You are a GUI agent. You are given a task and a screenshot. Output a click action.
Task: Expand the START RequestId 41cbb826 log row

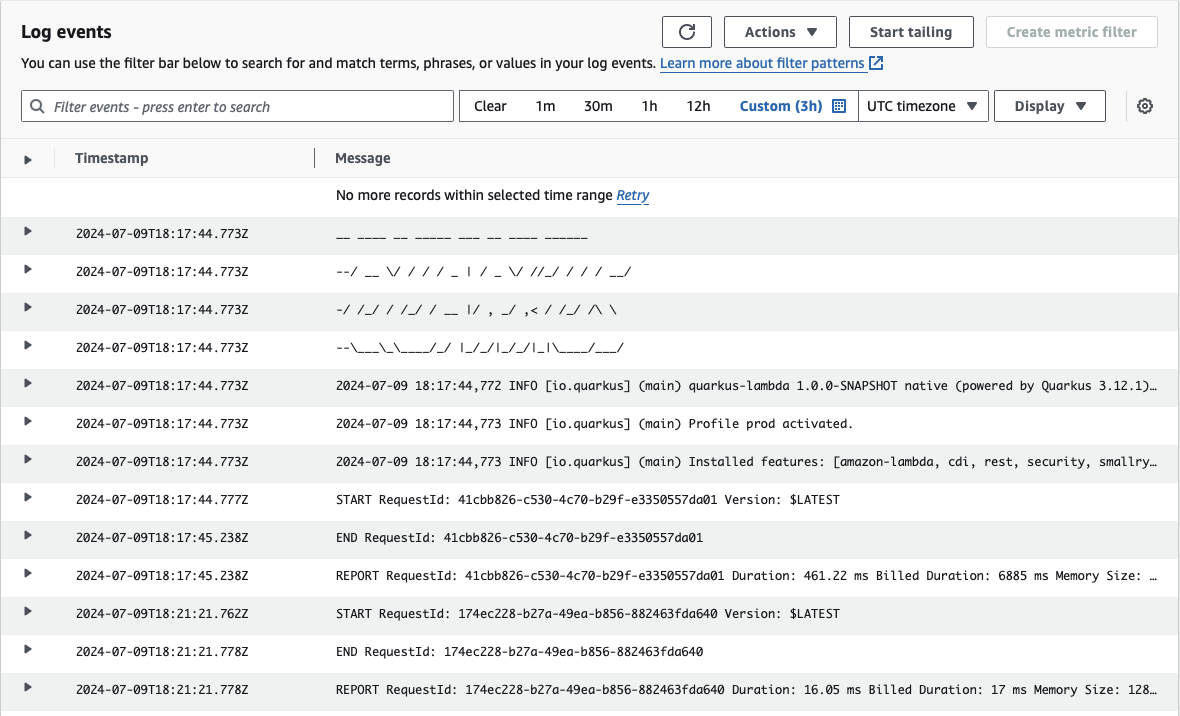pyautogui.click(x=27, y=500)
